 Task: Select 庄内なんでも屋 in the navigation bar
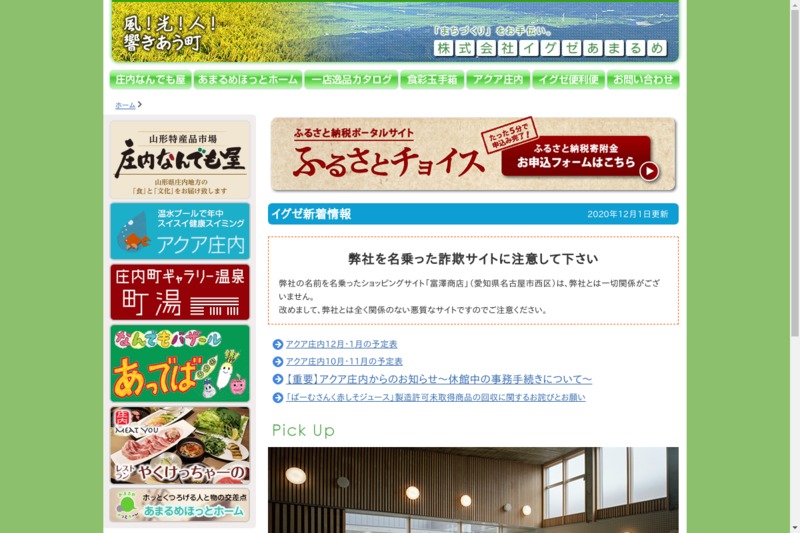click(150, 79)
